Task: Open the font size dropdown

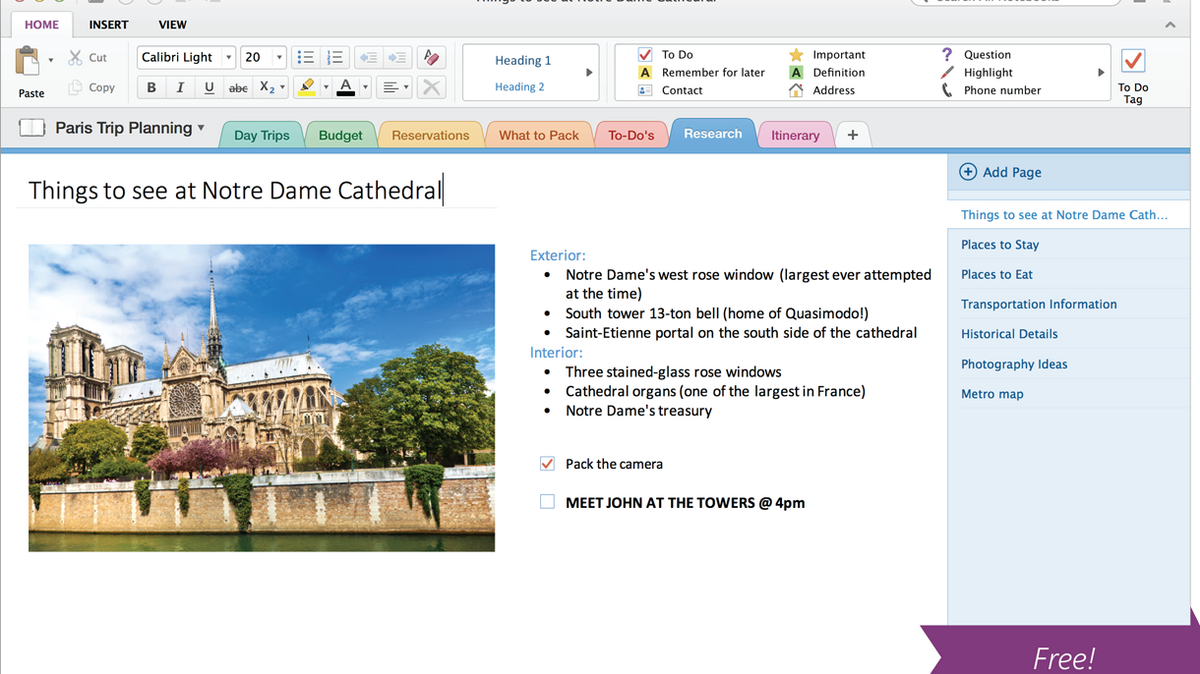Action: pyautogui.click(x=278, y=56)
